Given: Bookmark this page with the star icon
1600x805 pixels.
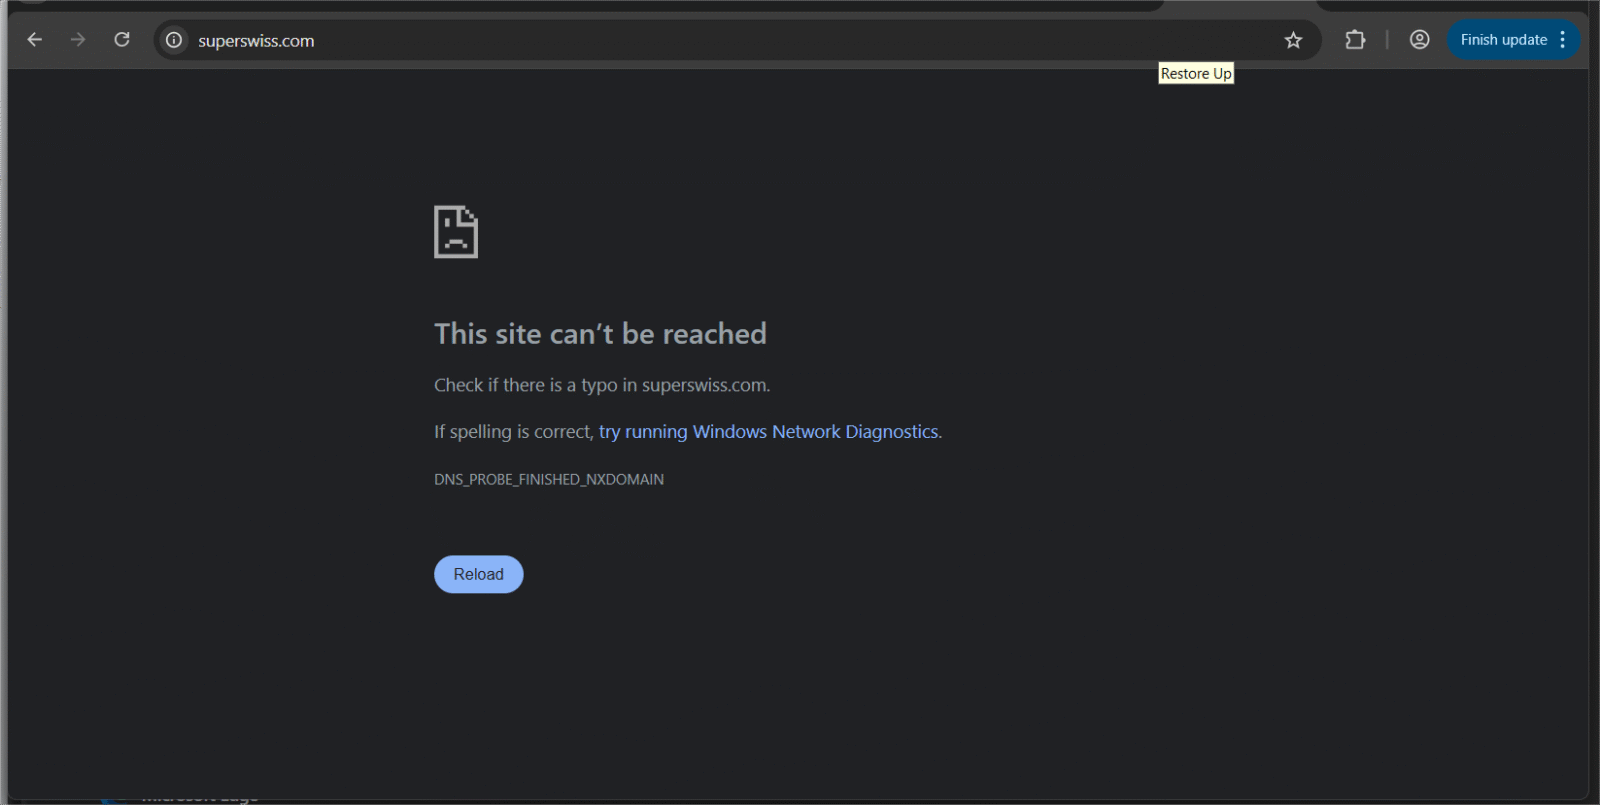Looking at the screenshot, I should click(1293, 40).
